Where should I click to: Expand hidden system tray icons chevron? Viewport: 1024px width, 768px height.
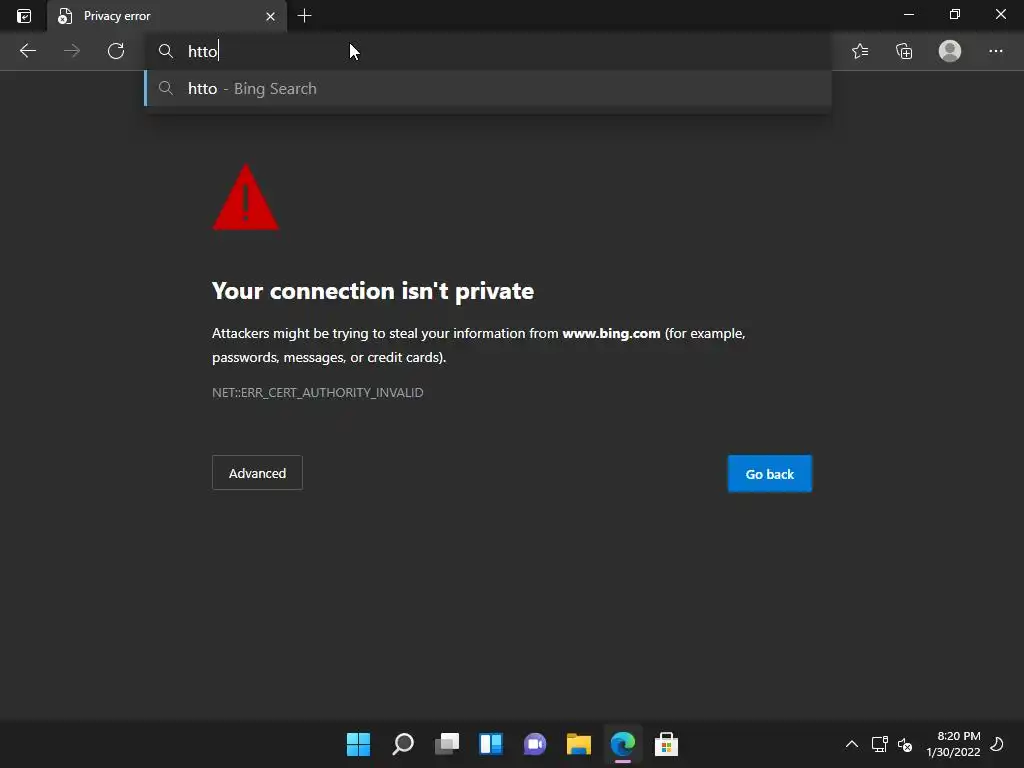852,744
